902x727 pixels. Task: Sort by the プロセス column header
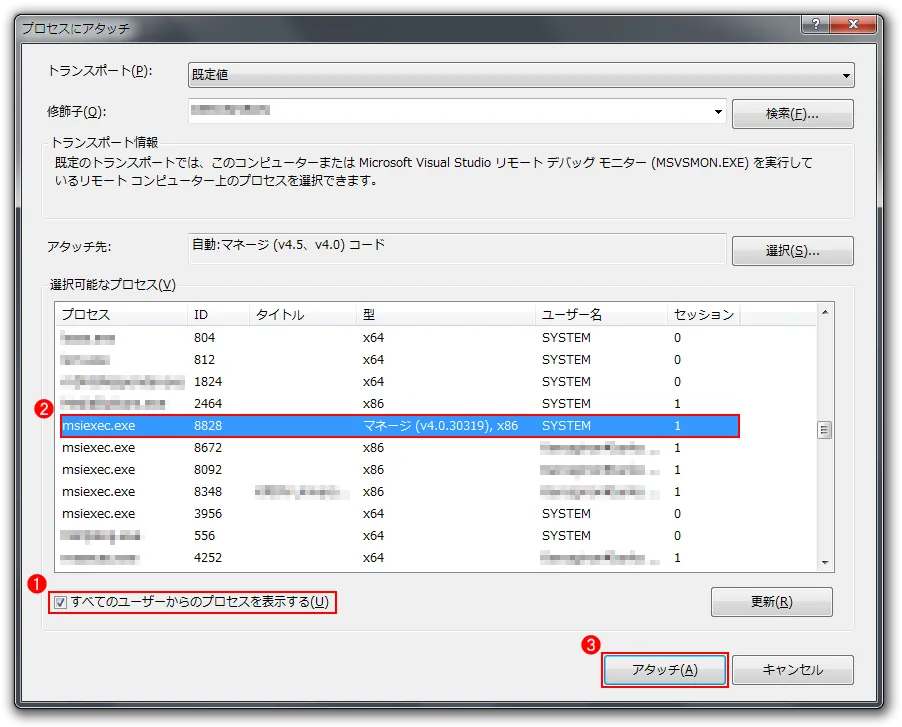121,315
